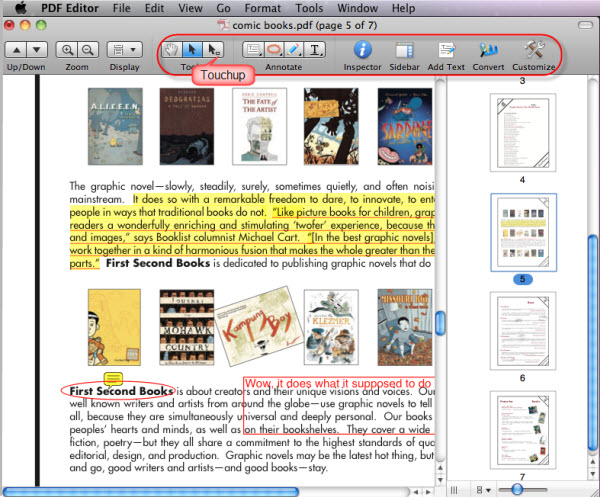Go to next page with Down arrow
The width and height of the screenshot is (600, 497).
37,50
